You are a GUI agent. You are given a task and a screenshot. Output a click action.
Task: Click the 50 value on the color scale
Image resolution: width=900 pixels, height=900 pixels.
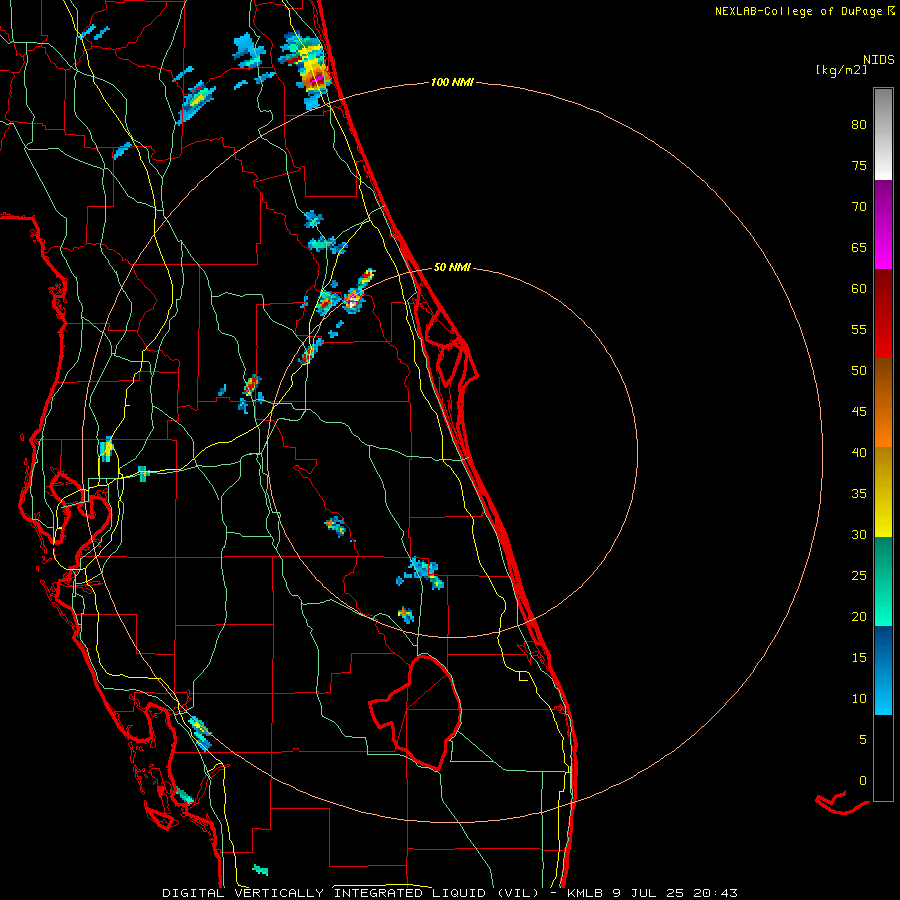coord(859,370)
